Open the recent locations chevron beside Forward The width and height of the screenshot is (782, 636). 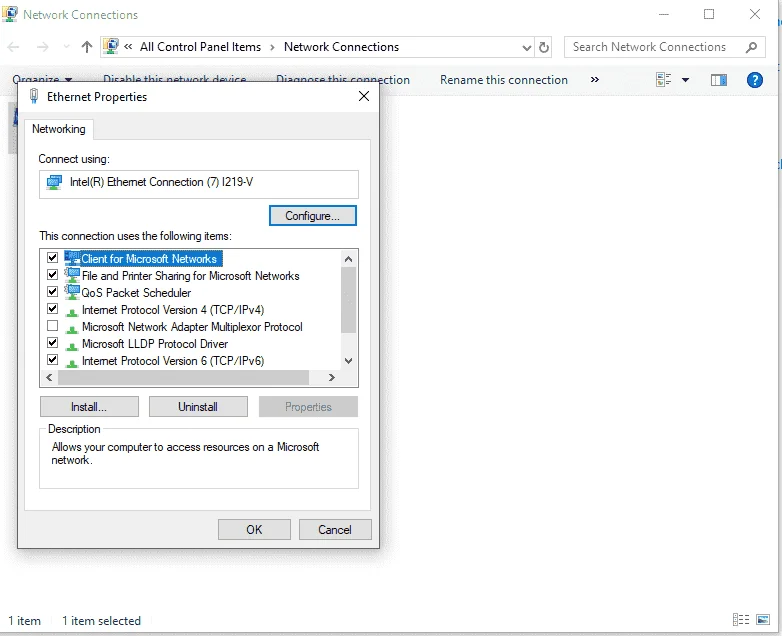66,47
